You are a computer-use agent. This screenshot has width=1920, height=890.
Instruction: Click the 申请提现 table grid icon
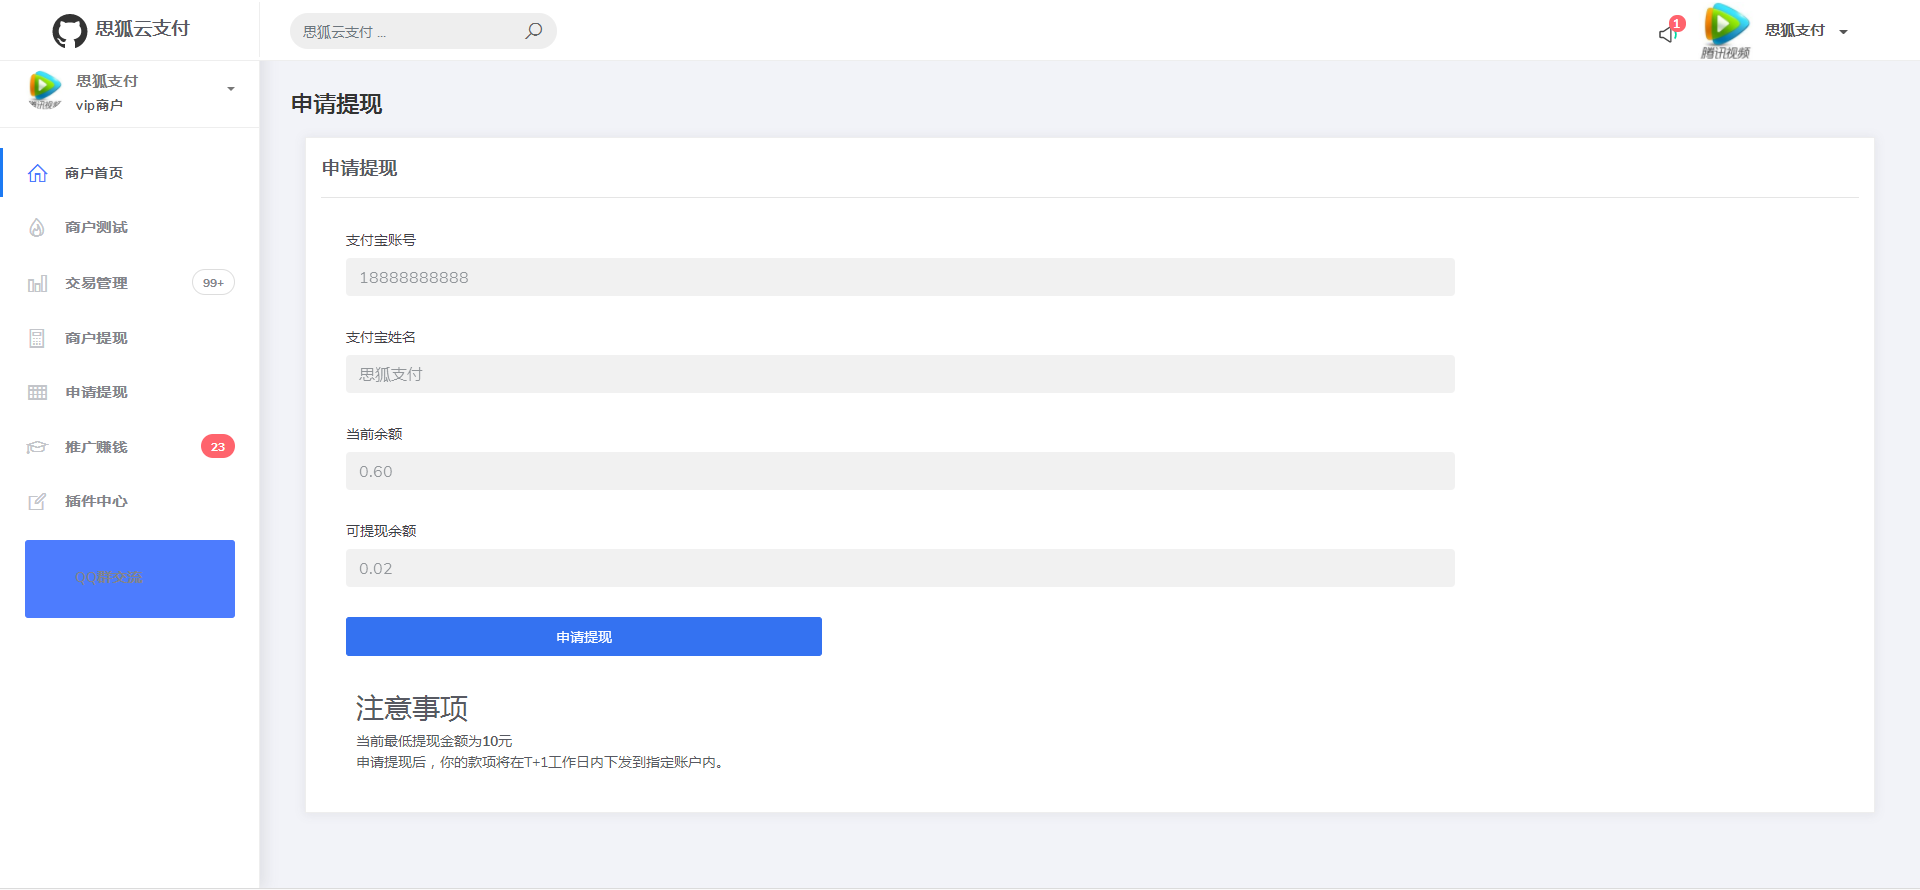[x=38, y=392]
